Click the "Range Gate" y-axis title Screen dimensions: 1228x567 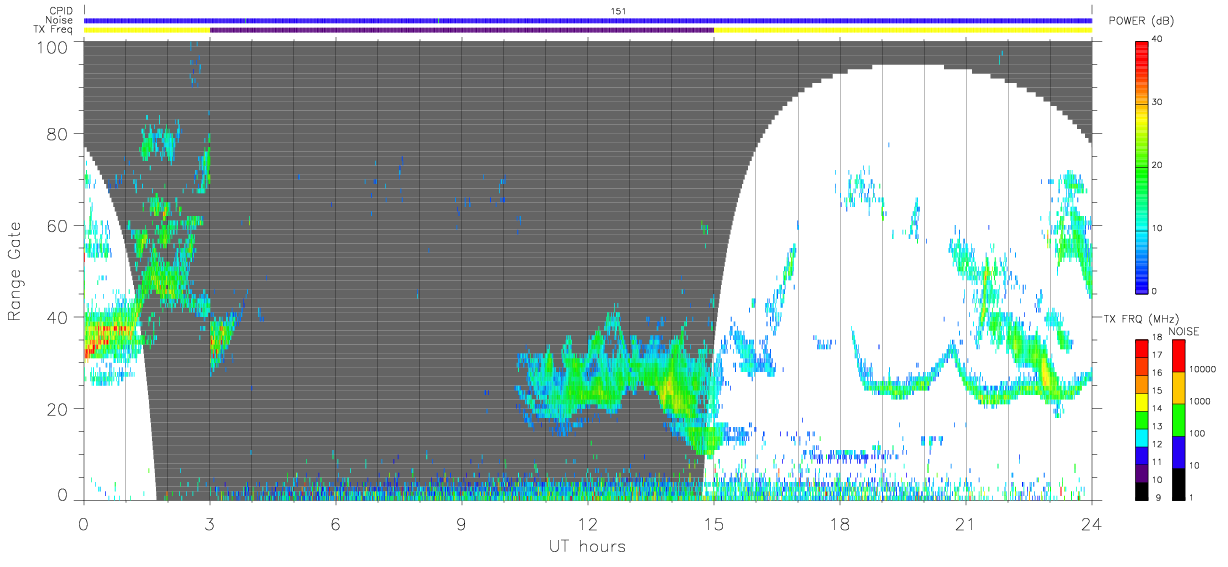(15, 273)
